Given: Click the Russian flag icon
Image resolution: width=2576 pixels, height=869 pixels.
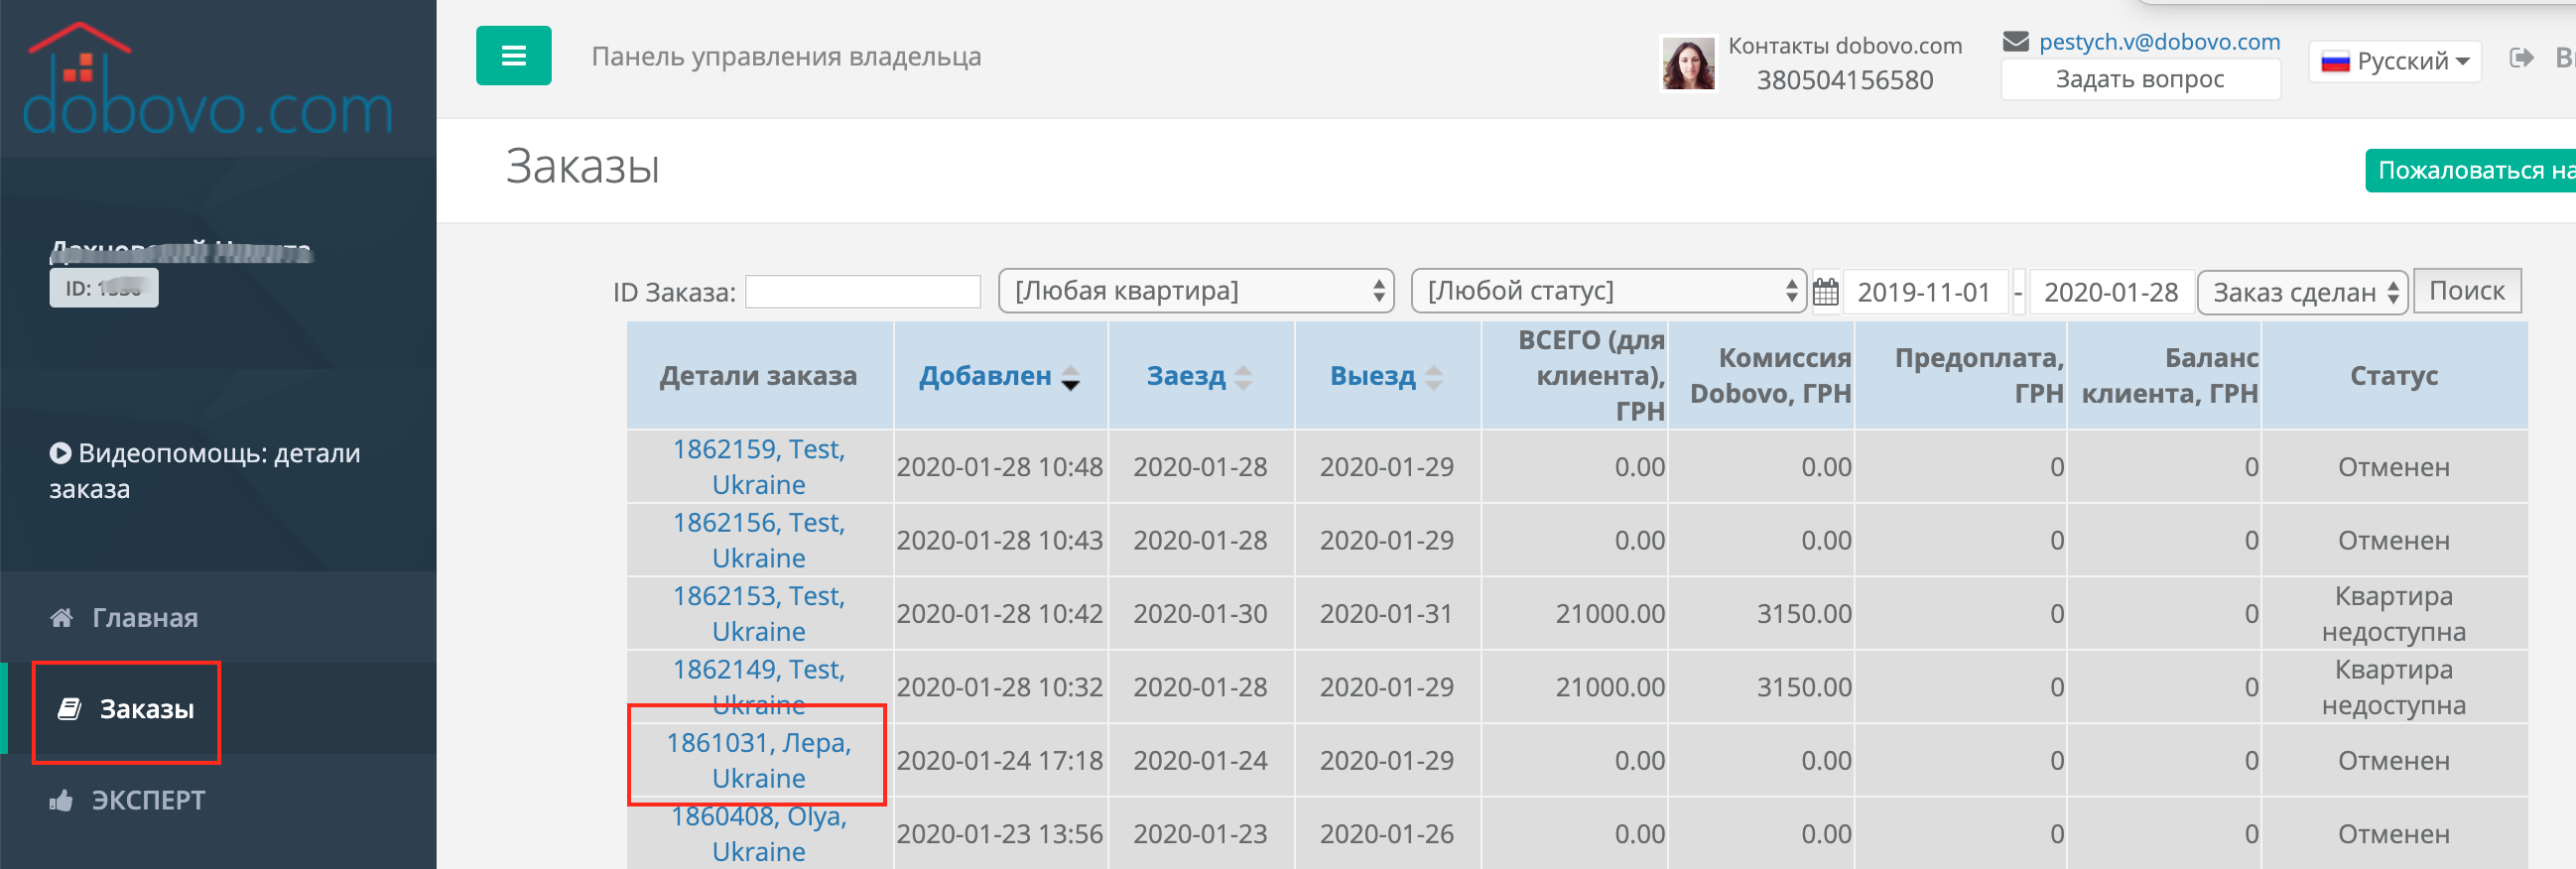Looking at the screenshot, I should click(2335, 62).
